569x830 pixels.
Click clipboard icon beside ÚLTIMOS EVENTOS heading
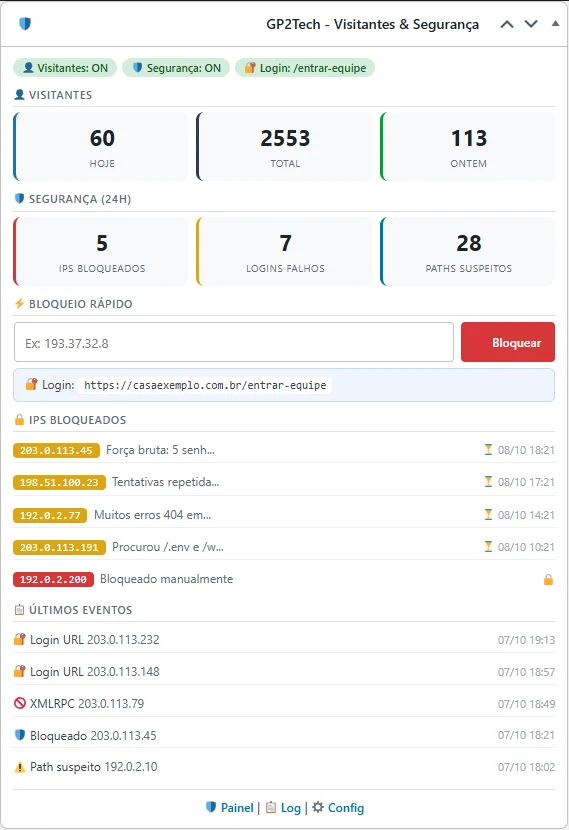pyautogui.click(x=20, y=610)
